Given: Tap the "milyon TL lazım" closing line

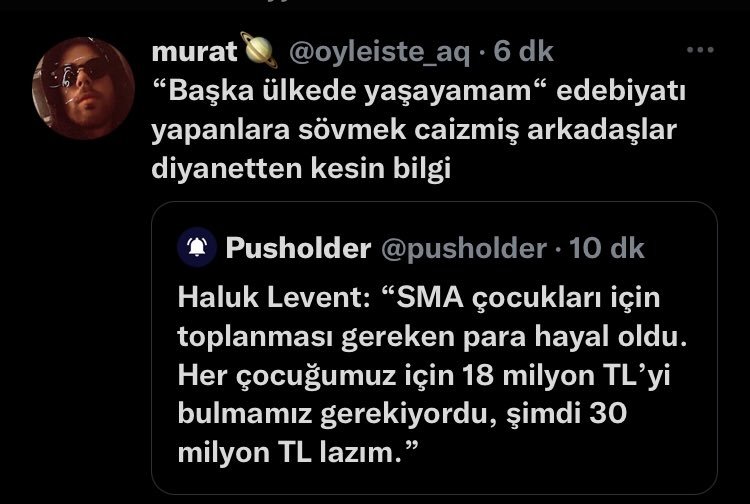Looking at the screenshot, I should [296, 452].
